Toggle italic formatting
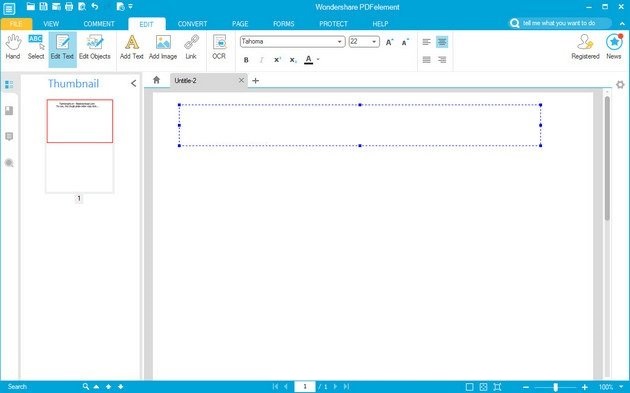The image size is (630, 393). pyautogui.click(x=261, y=60)
